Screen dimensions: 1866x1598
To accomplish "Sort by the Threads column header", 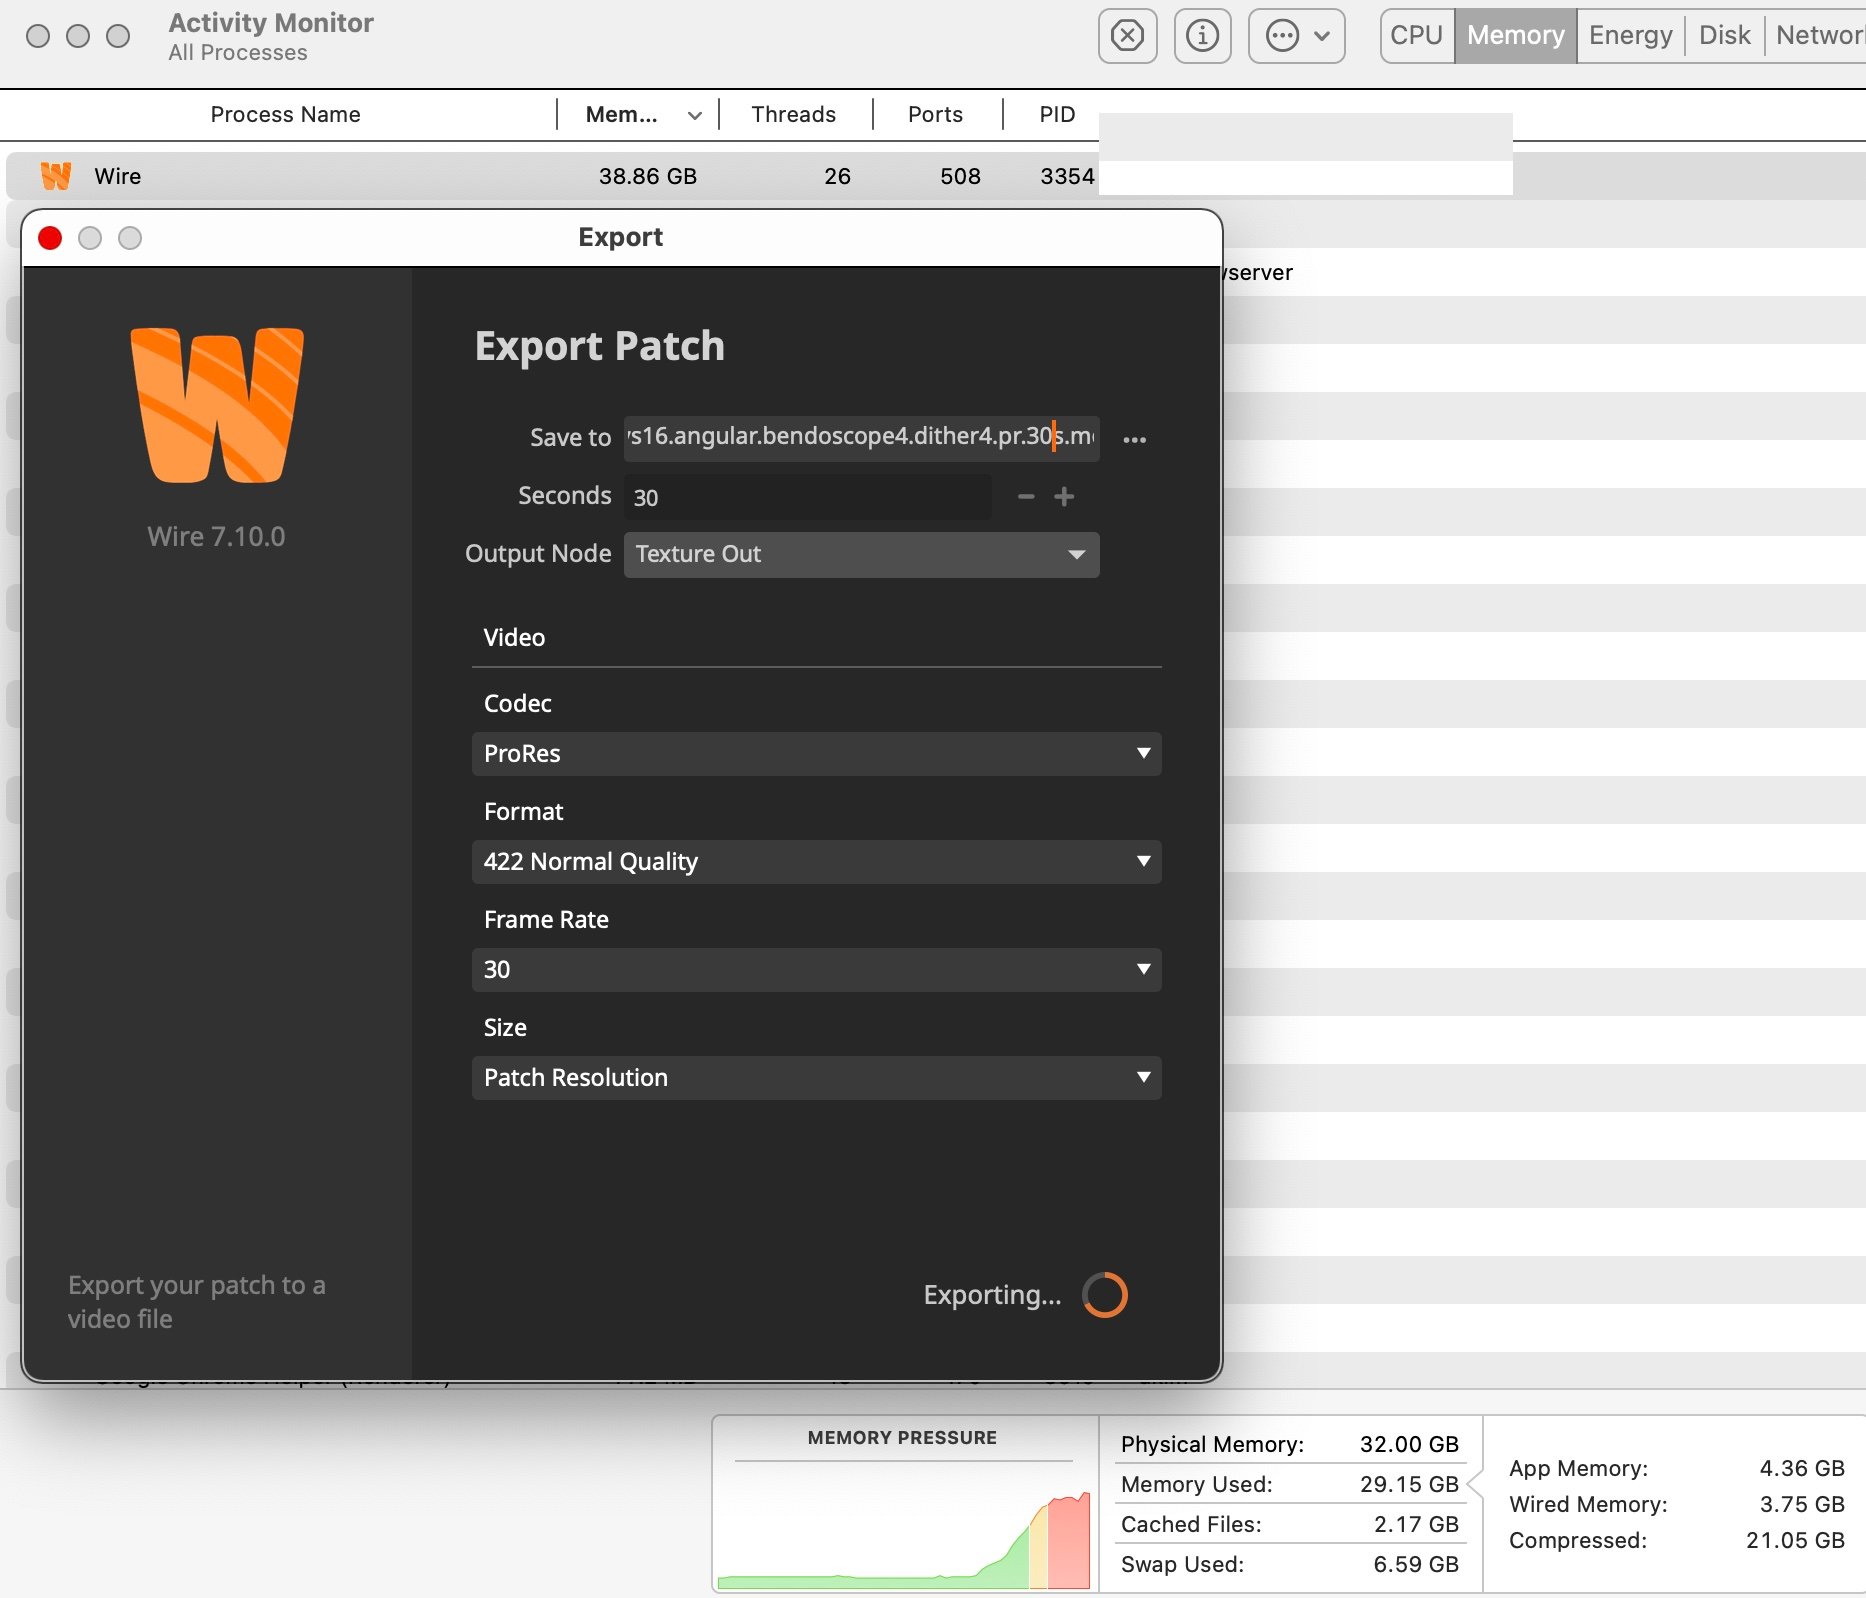I will (793, 115).
